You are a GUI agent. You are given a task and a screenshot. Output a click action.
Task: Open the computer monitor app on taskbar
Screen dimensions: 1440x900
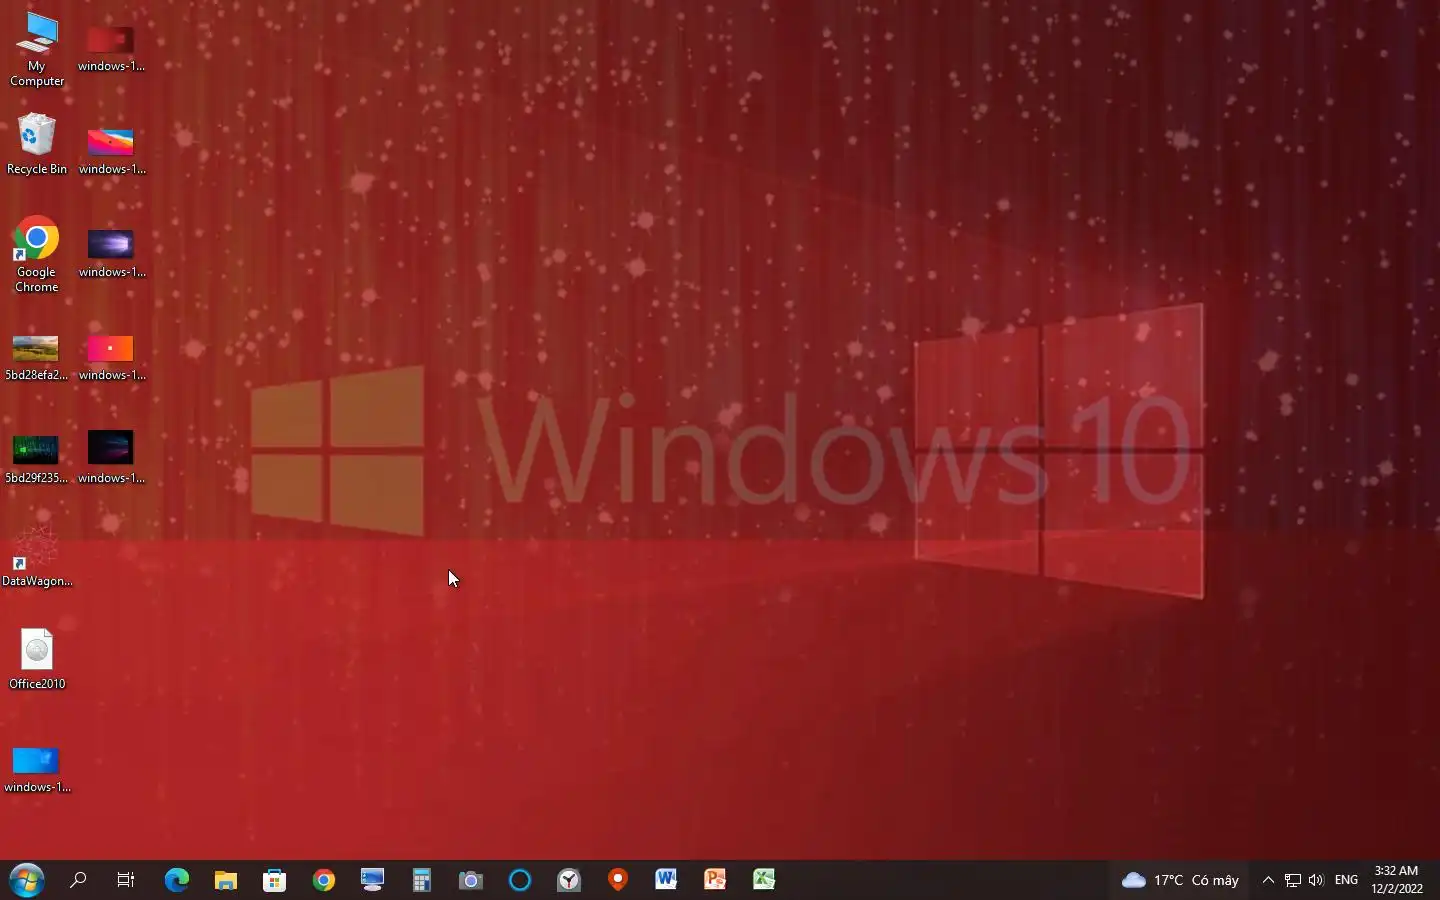click(373, 880)
